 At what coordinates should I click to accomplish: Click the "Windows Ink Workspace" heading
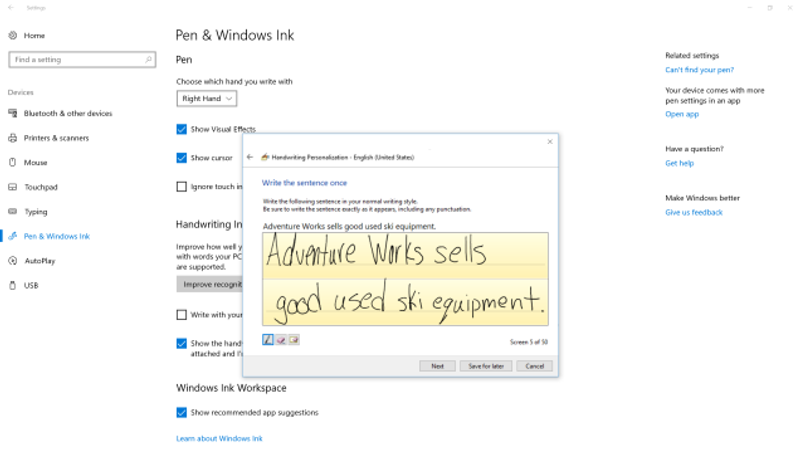click(x=231, y=388)
